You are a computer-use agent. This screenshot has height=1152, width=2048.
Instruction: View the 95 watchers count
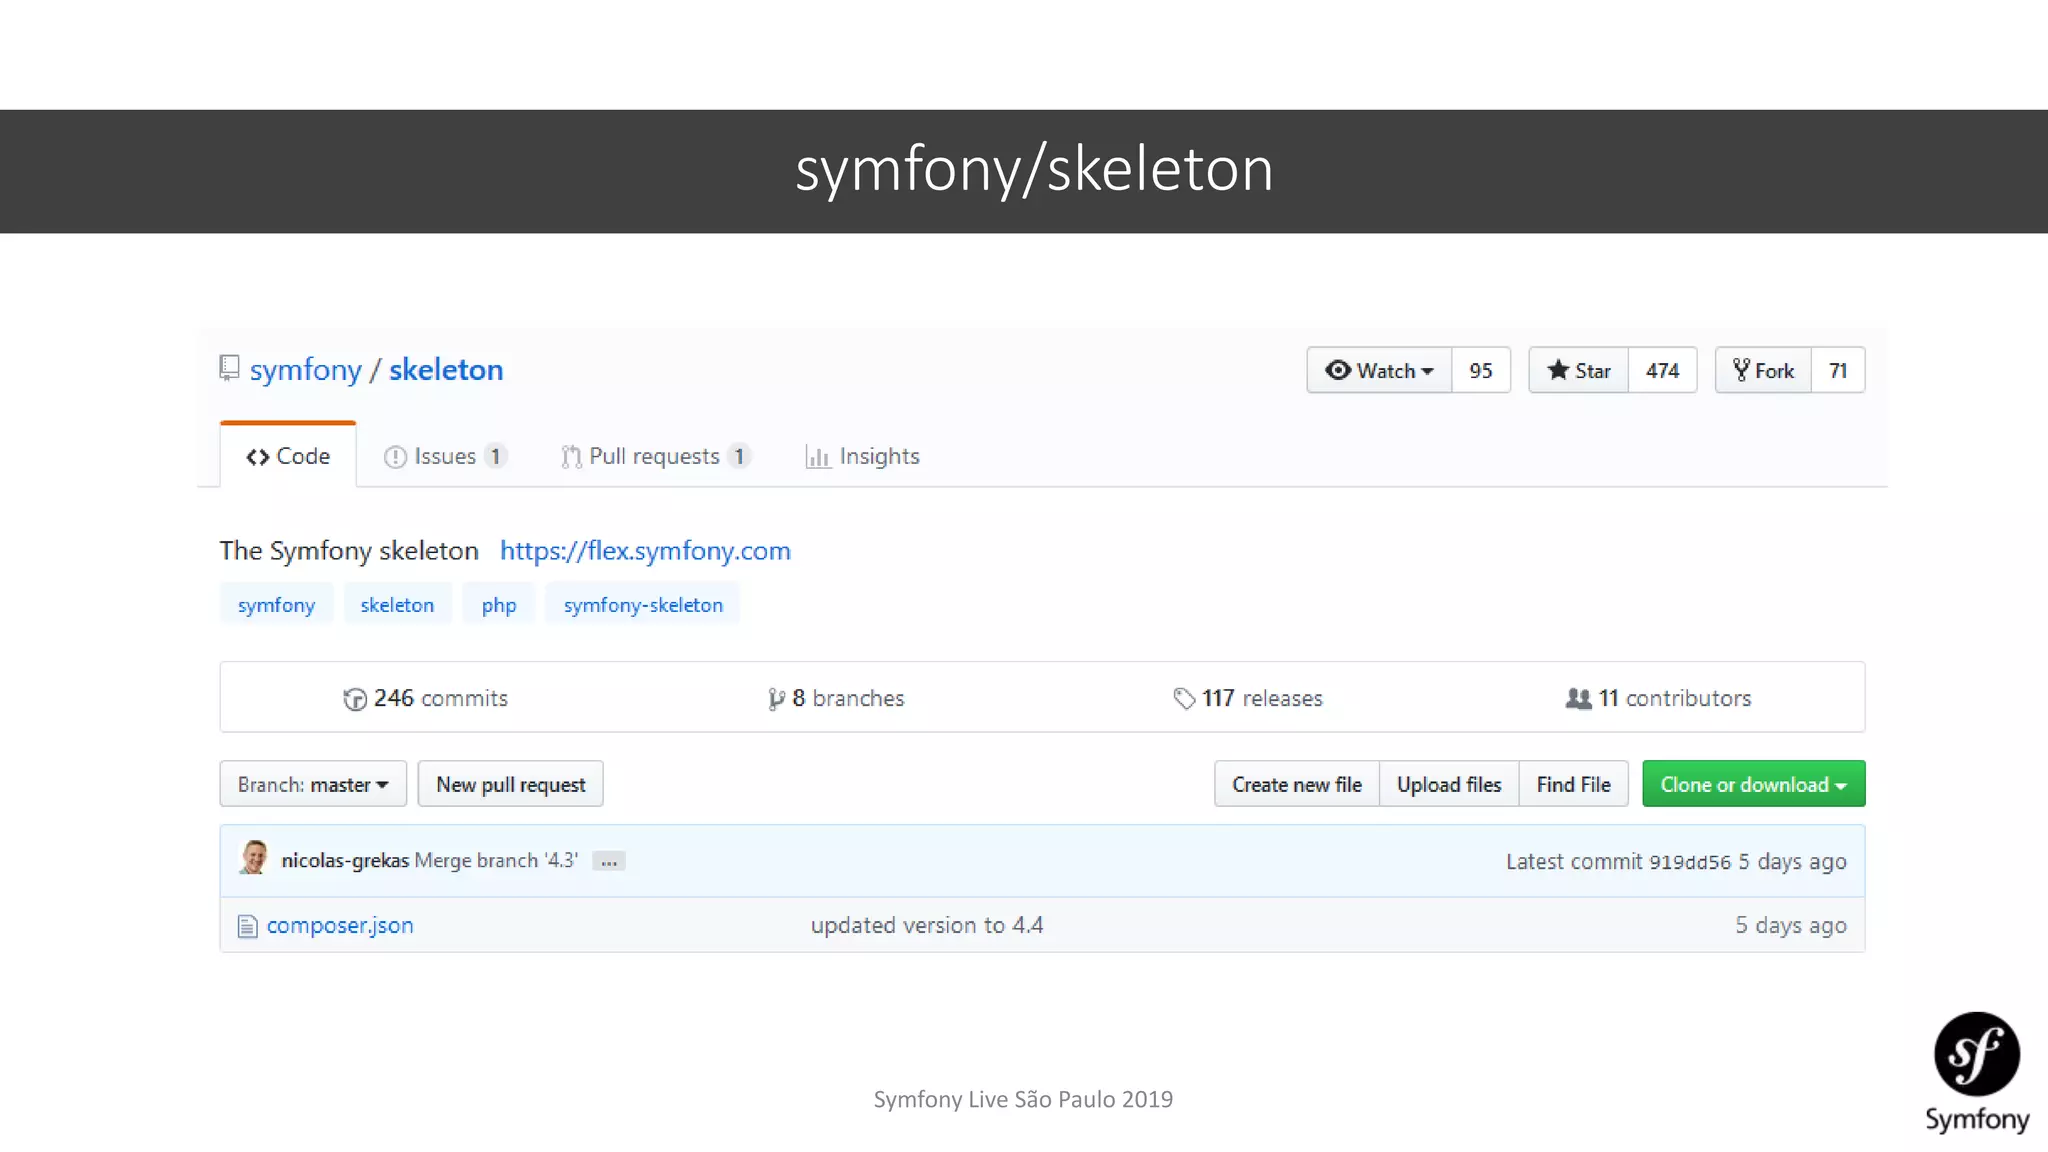tap(1481, 370)
